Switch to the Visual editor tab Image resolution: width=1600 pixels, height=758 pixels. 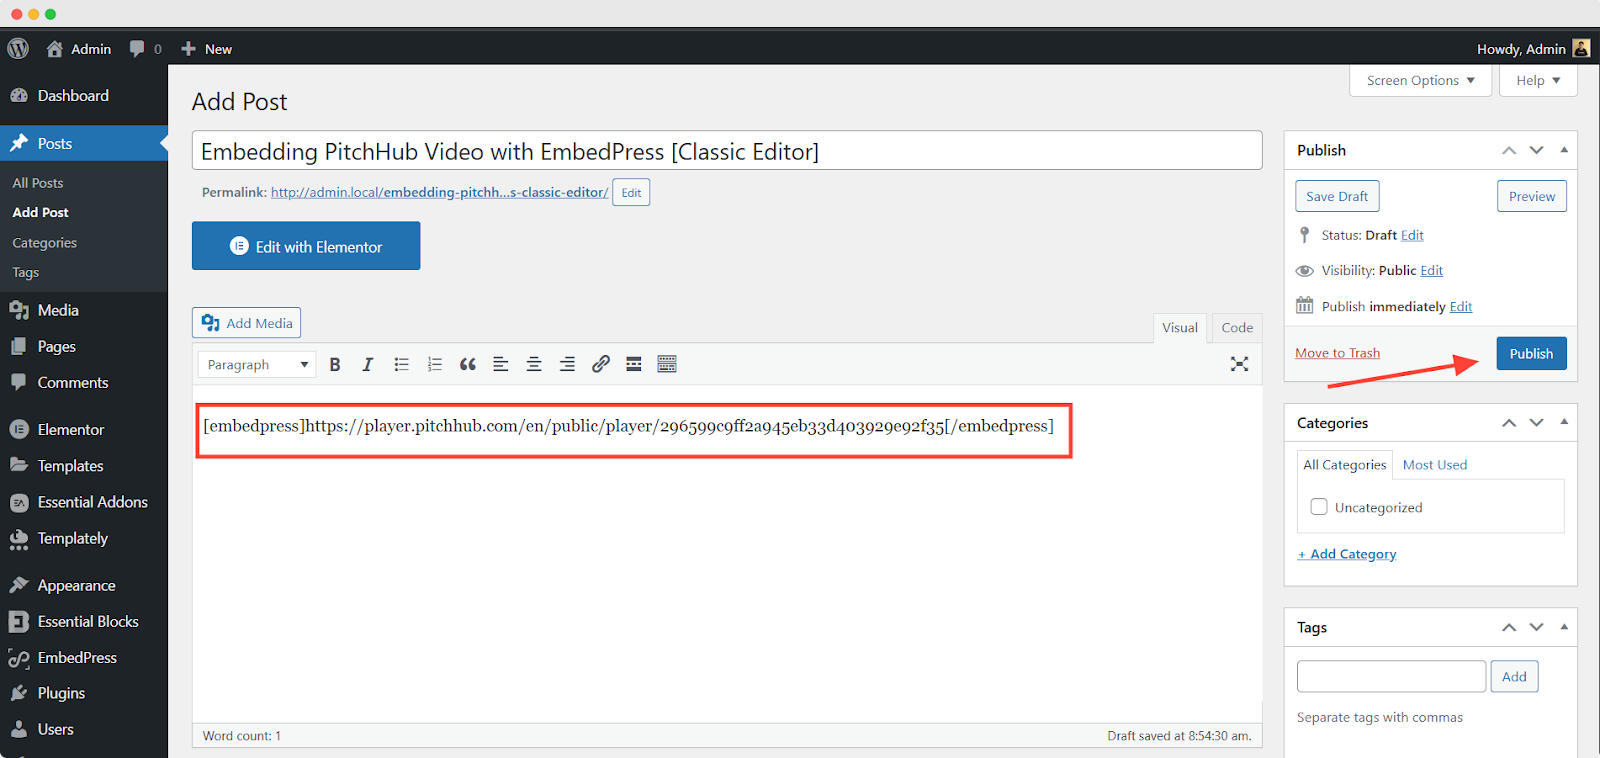click(1180, 328)
